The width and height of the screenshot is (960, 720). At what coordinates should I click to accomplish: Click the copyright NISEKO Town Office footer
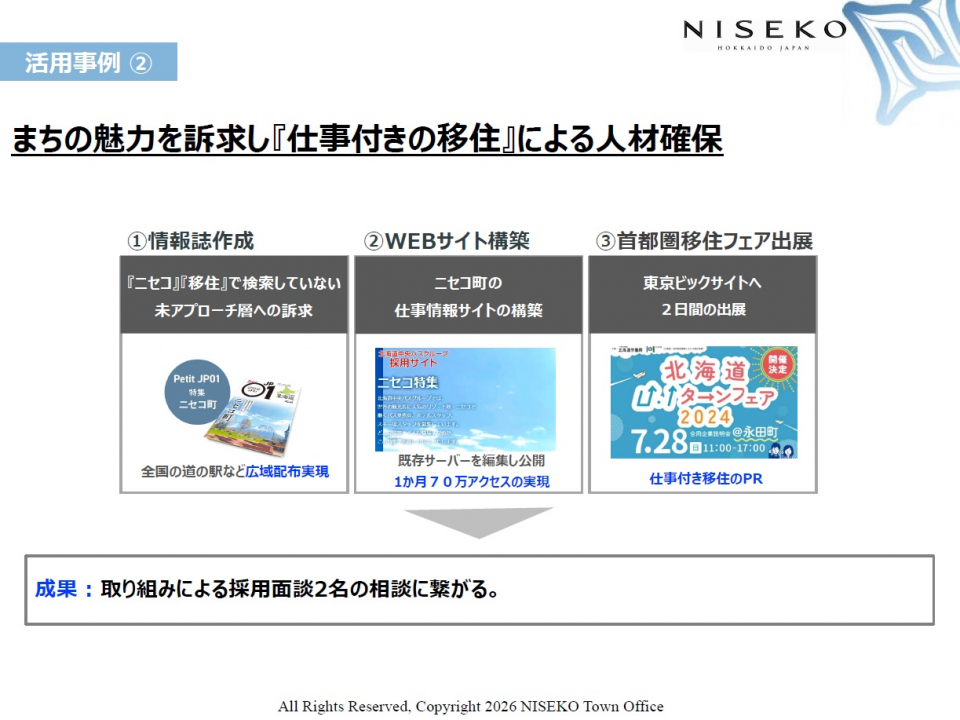[470, 706]
